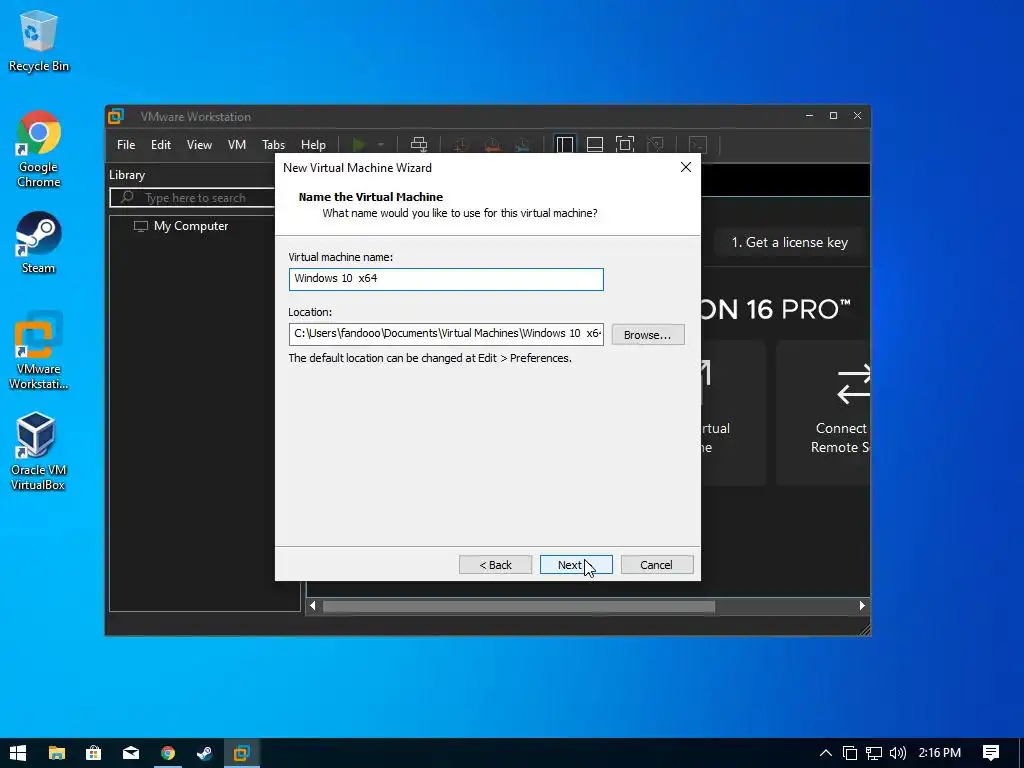Open the Edit menu
Viewport: 1024px width, 768px height.
pyautogui.click(x=161, y=145)
